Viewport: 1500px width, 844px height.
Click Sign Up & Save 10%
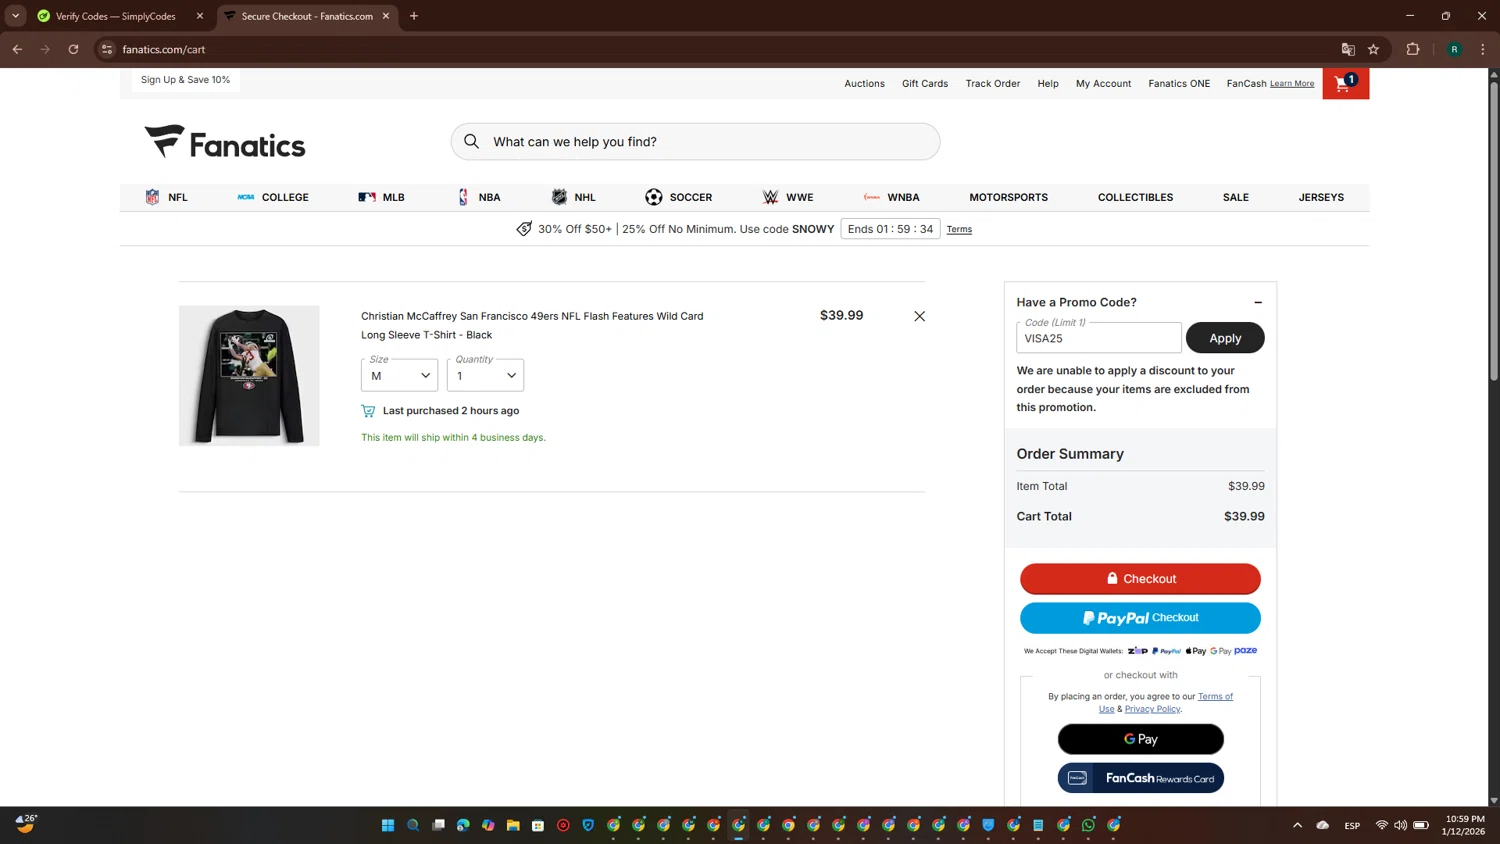[x=185, y=80]
